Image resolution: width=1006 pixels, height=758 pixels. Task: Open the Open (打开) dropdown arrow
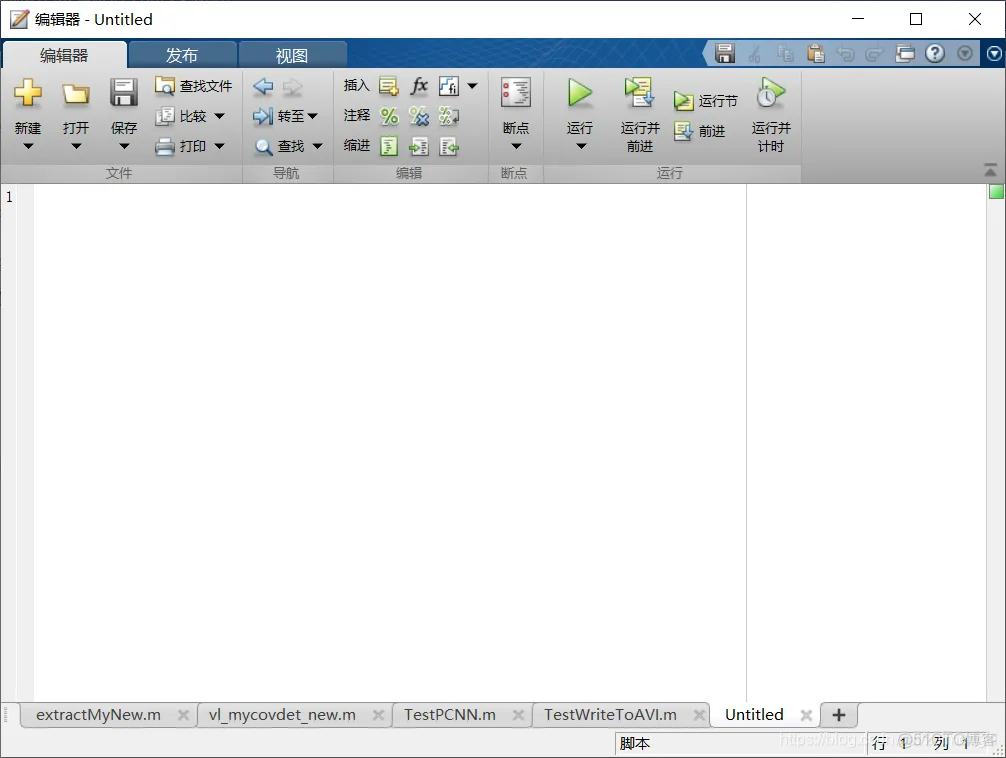click(76, 146)
